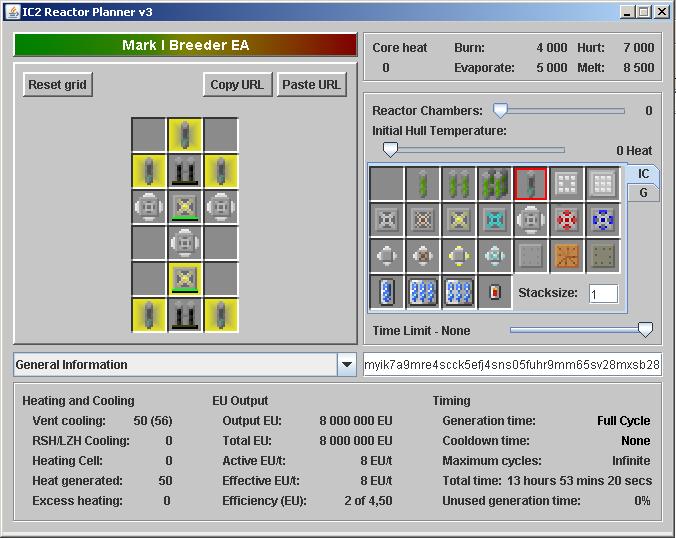676x538 pixels.
Task: Choose the empty eraser slot in the palette
Action: click(x=387, y=184)
